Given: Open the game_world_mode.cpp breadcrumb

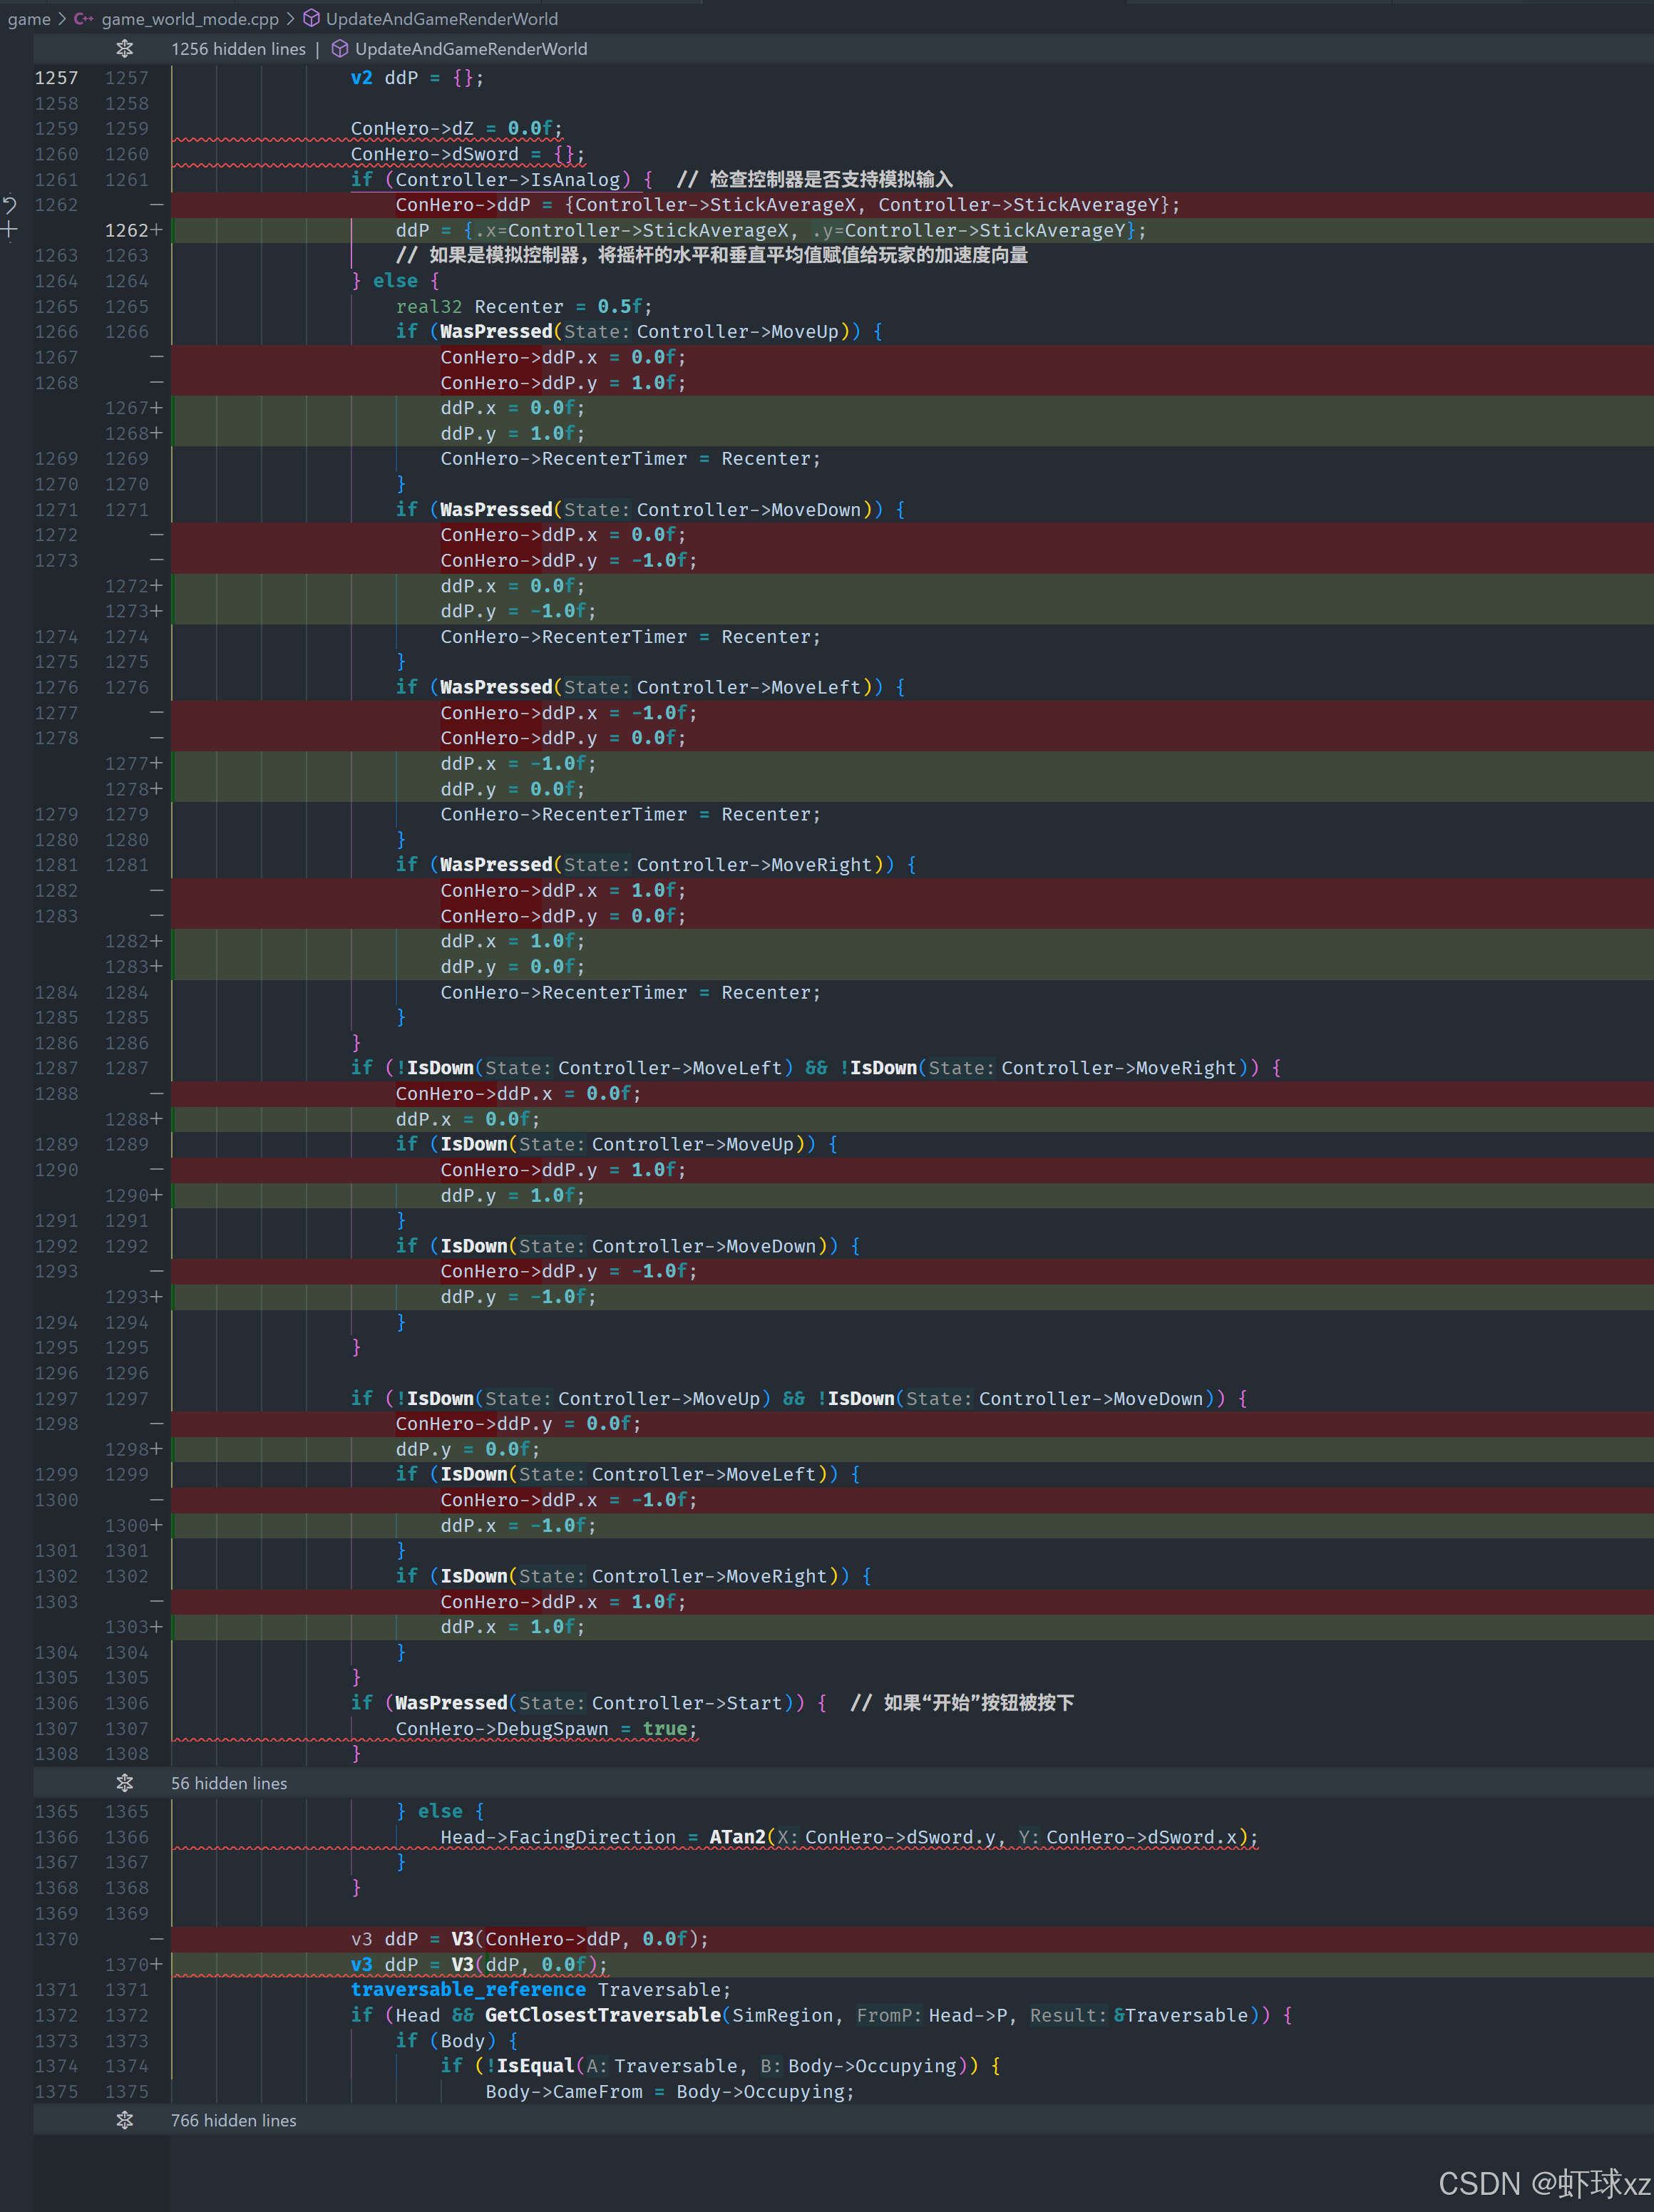Looking at the screenshot, I should click(x=190, y=19).
